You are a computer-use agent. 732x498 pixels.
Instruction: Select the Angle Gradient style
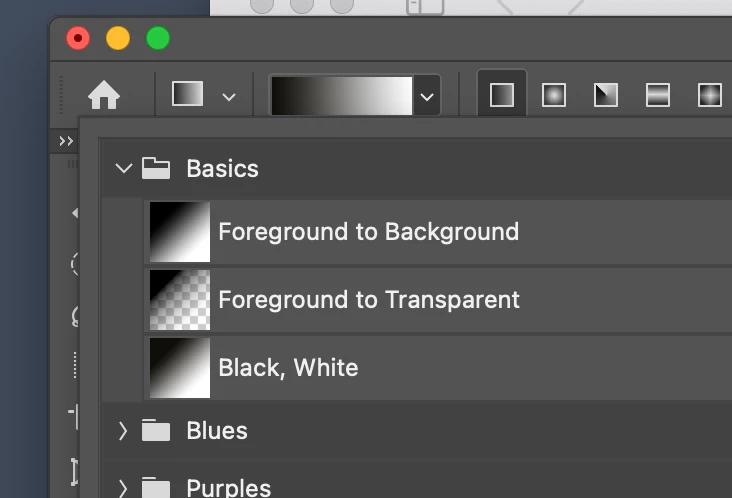[x=606, y=95]
